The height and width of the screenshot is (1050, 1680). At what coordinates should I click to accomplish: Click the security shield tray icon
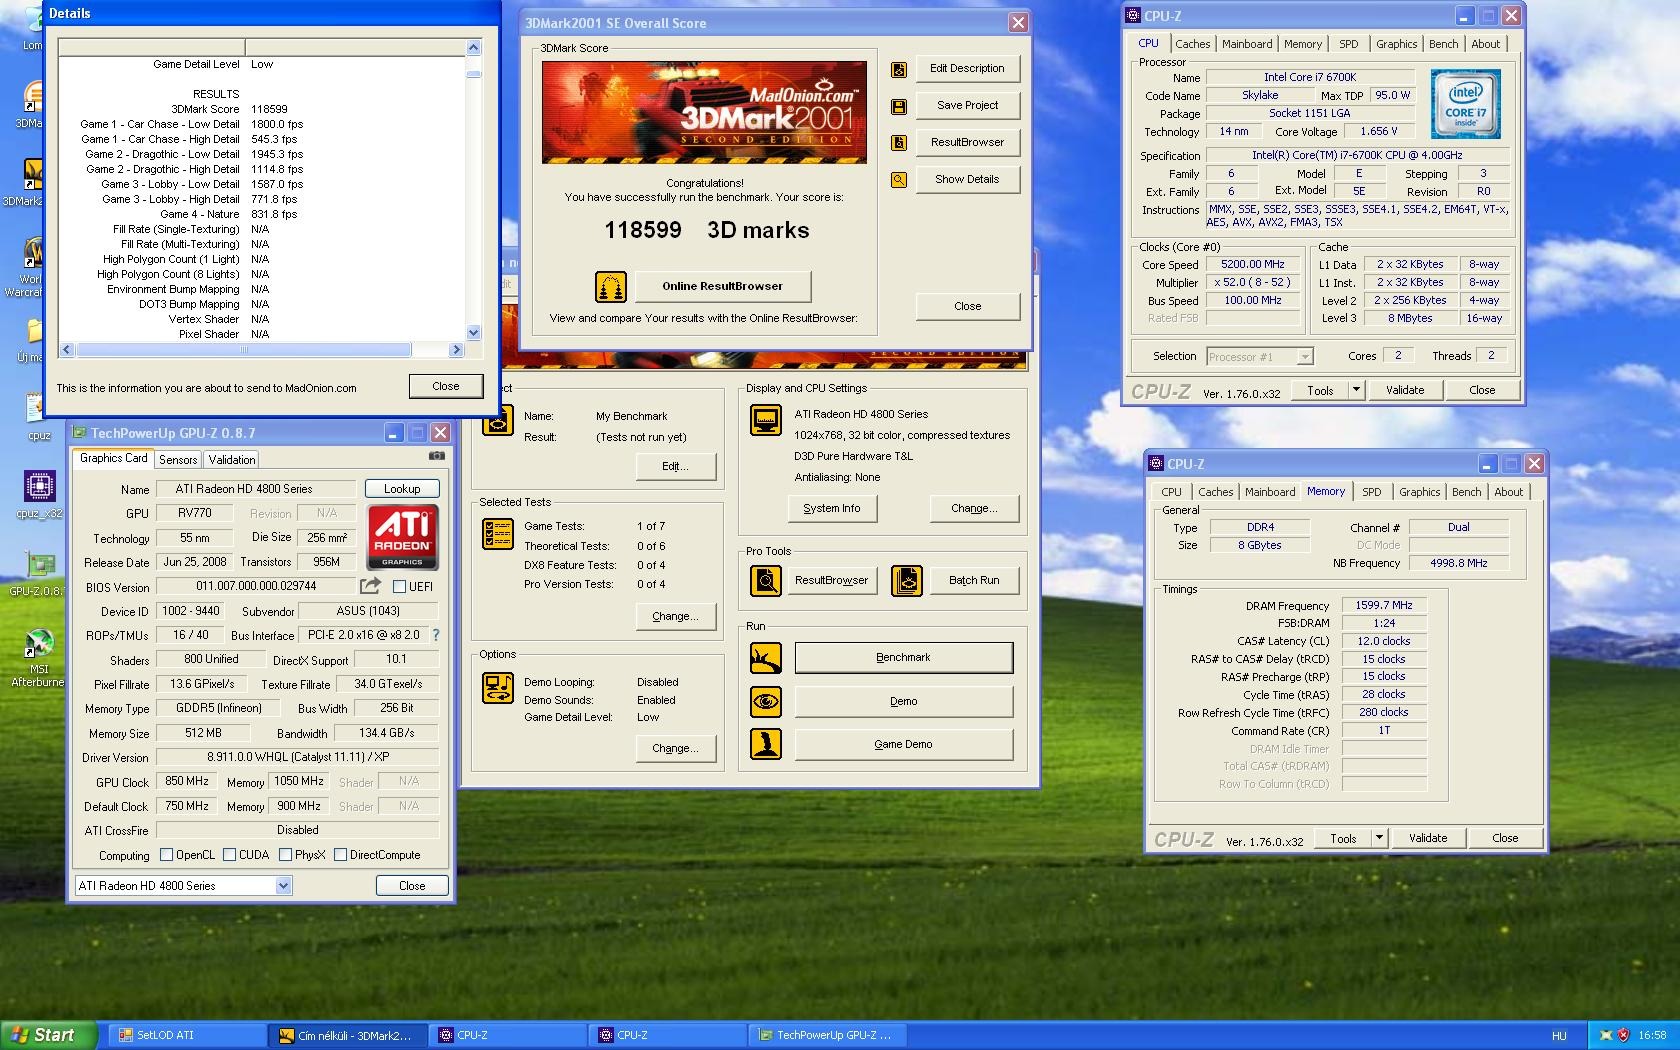(x=1623, y=1035)
